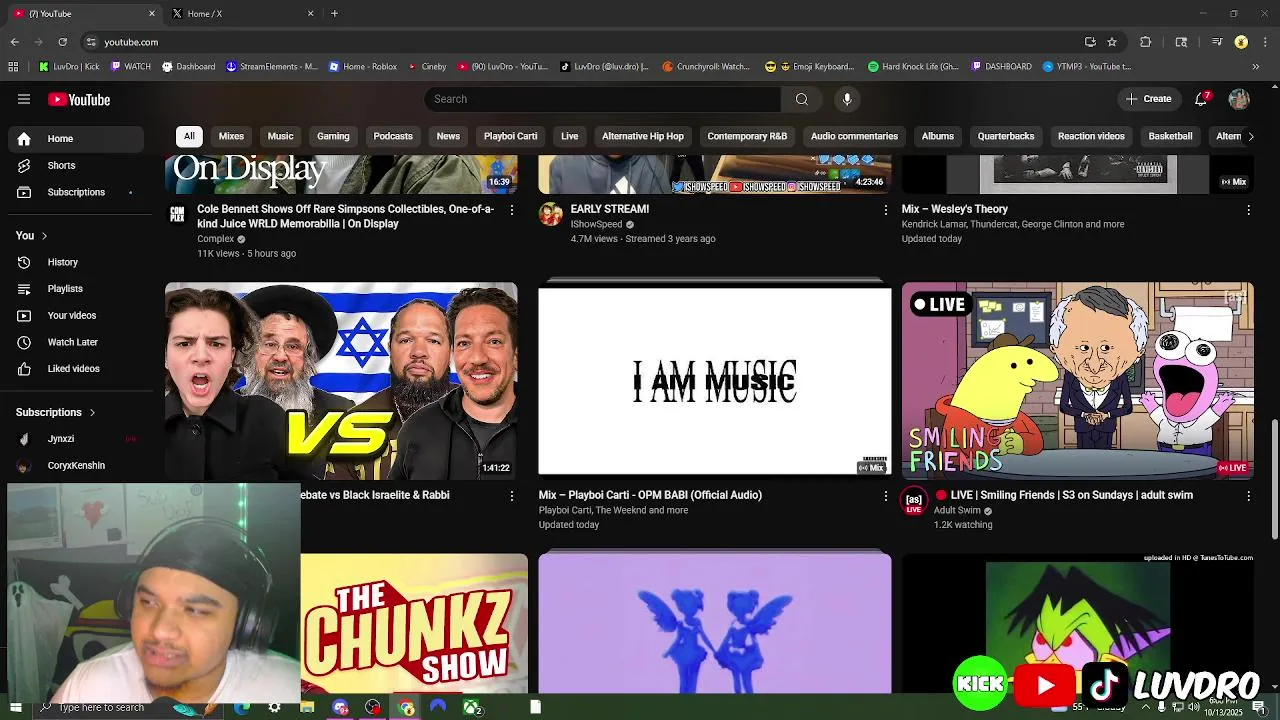
Task: Bookmark this page with star icon
Action: [1112, 42]
